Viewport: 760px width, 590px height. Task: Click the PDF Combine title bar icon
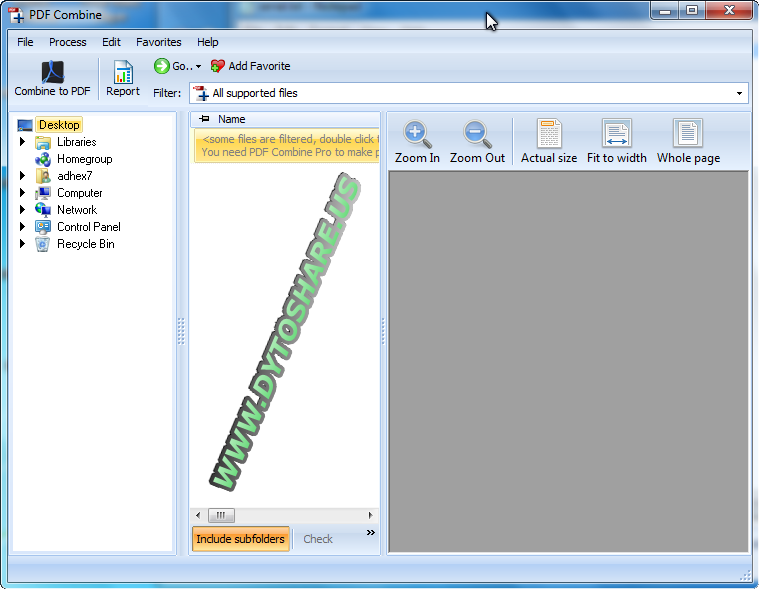(x=16, y=15)
